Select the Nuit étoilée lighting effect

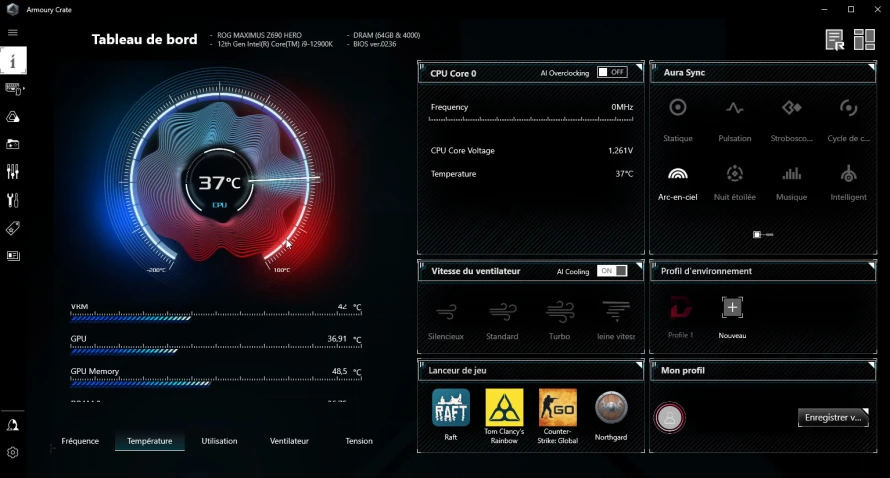[734, 183]
